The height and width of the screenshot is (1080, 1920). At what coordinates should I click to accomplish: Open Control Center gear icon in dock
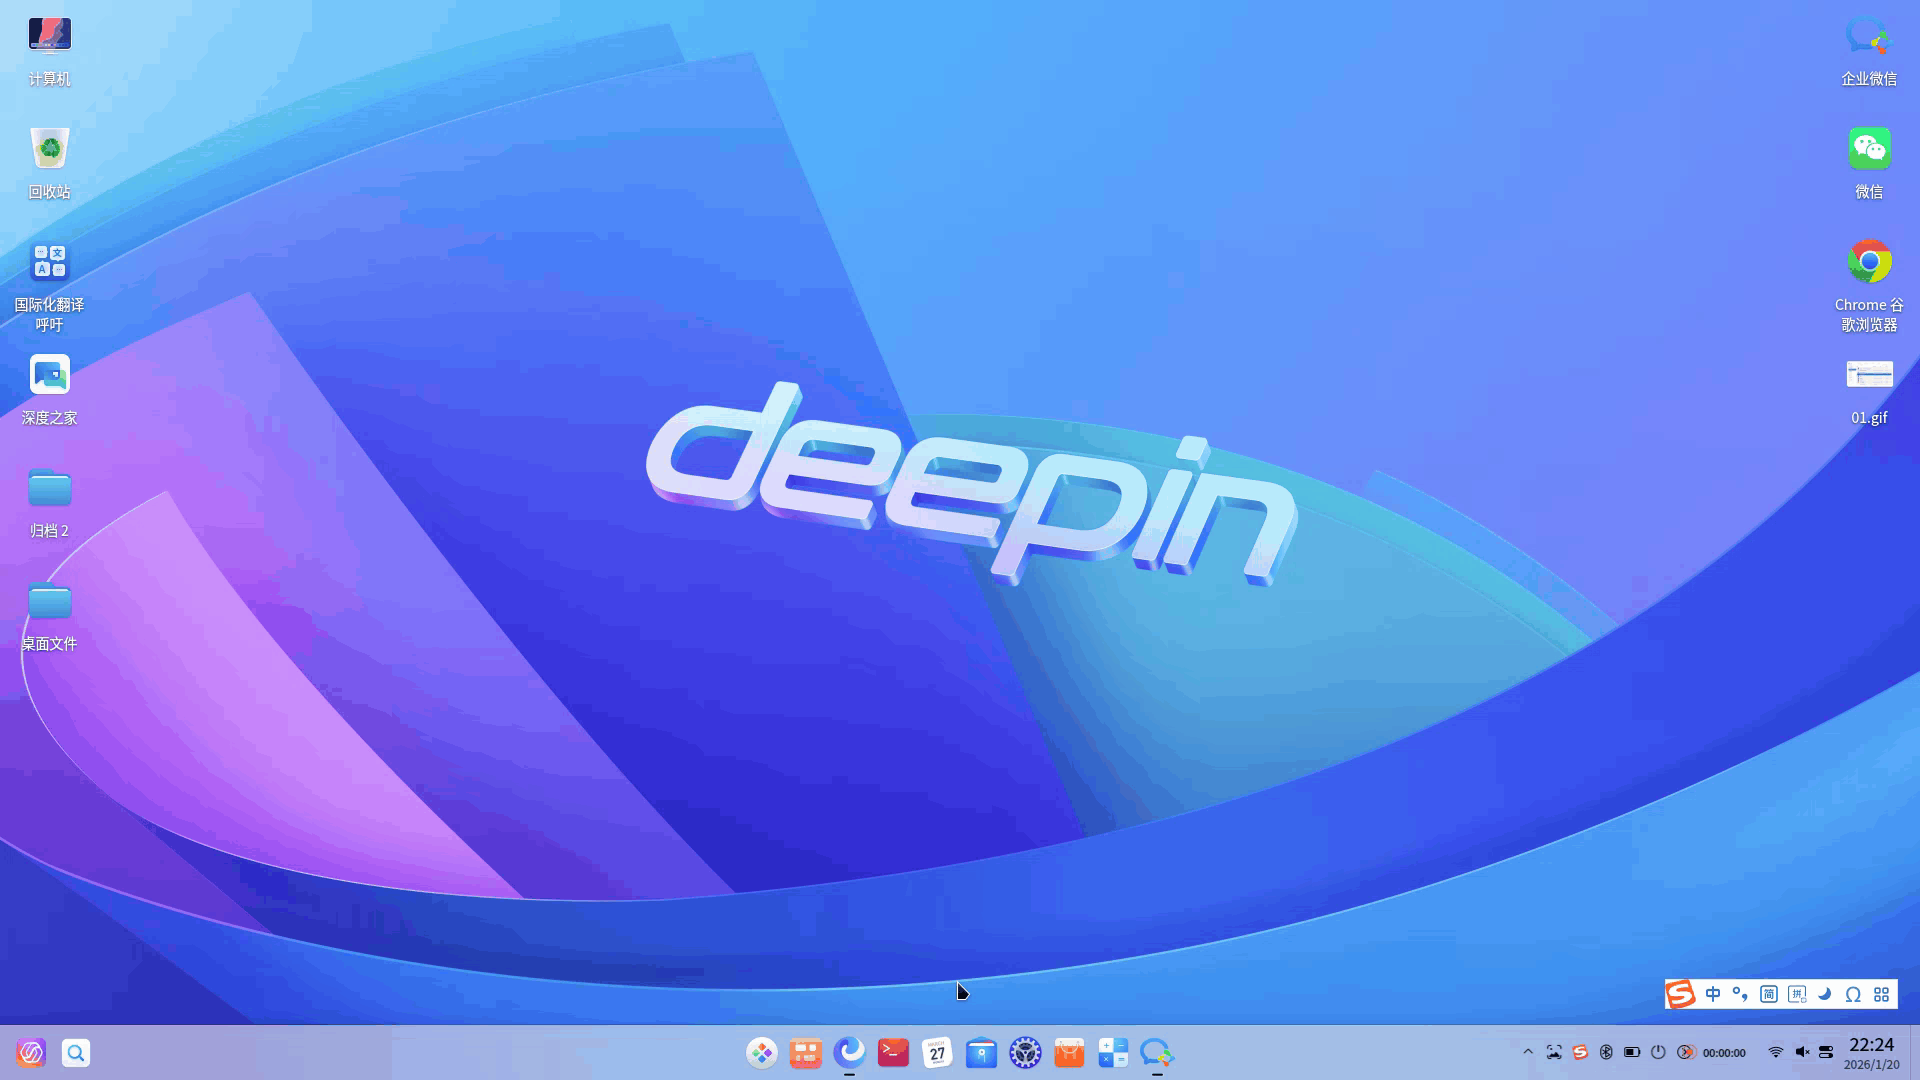point(1025,1052)
